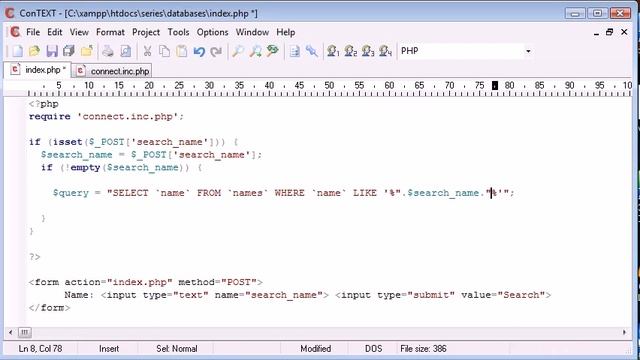Run user command 2 icon

351,51
